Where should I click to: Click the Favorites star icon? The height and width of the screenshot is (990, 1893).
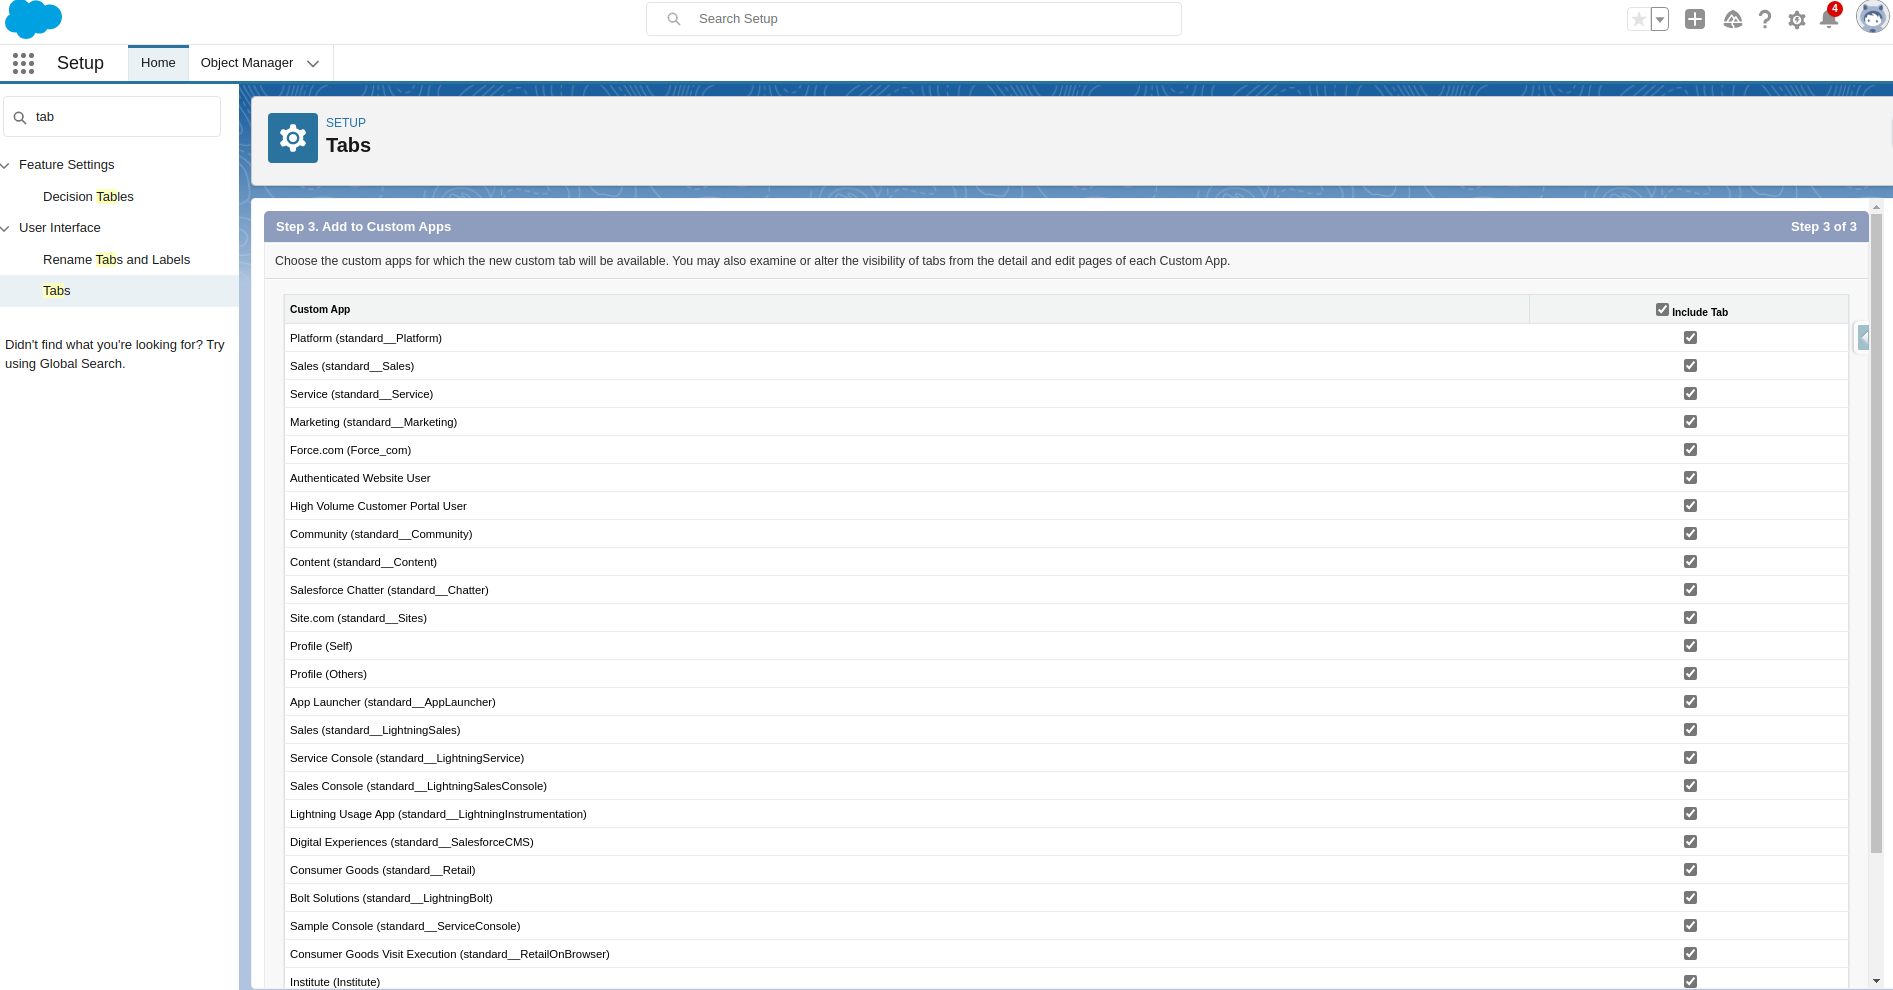tap(1638, 19)
